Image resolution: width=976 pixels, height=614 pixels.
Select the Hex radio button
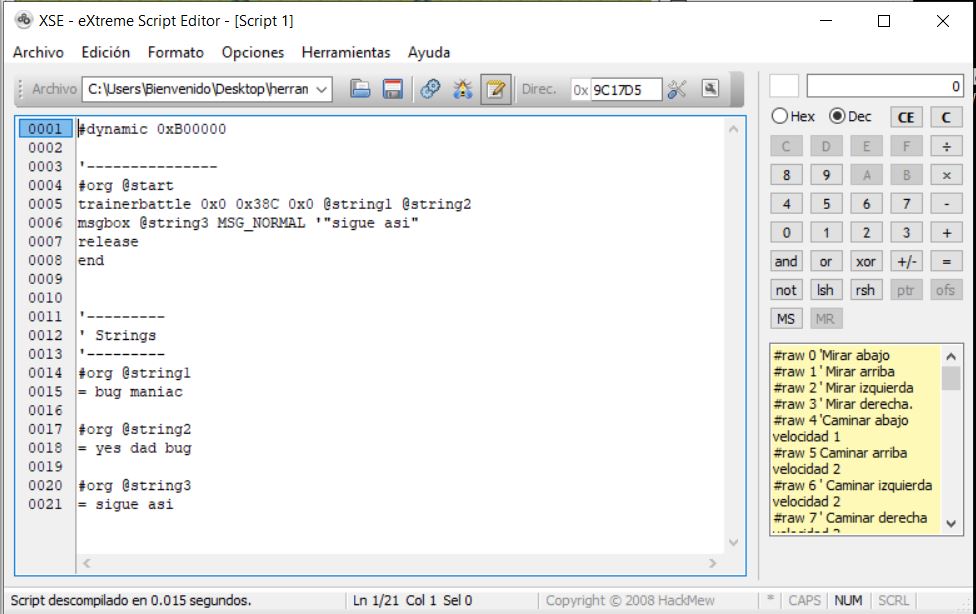click(780, 116)
